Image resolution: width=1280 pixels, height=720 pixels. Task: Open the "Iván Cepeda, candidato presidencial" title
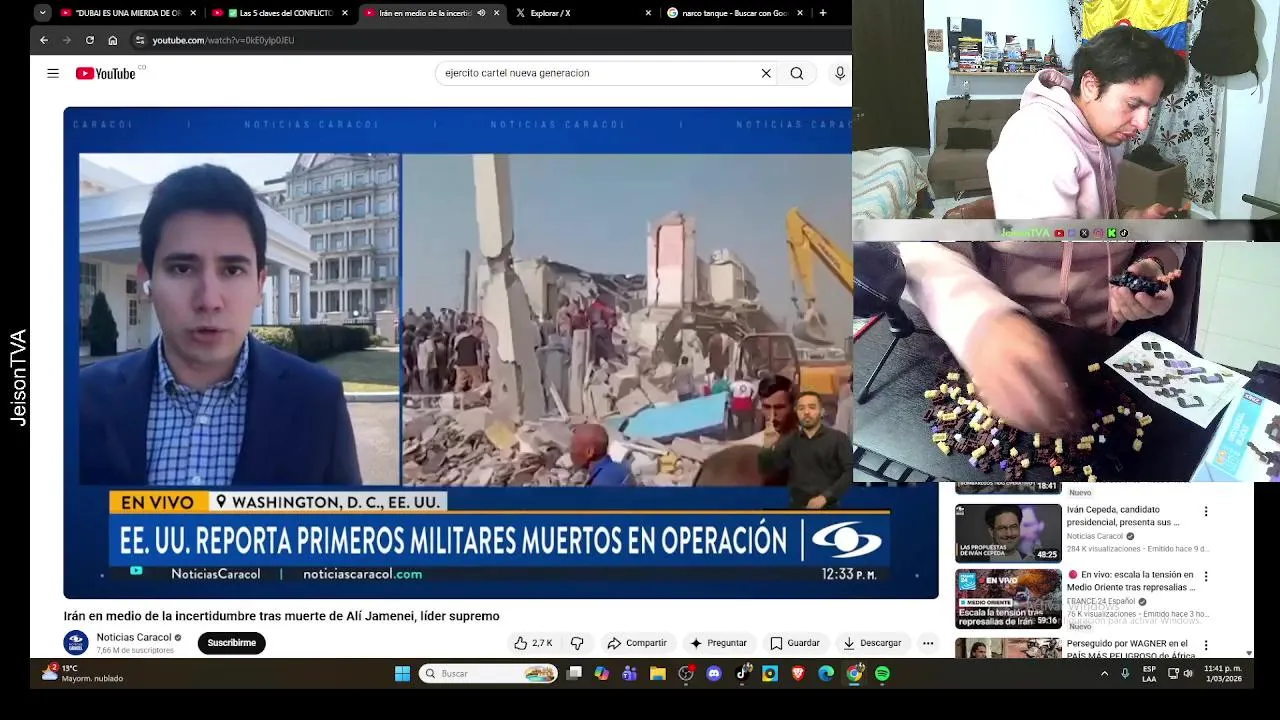[1123, 516]
